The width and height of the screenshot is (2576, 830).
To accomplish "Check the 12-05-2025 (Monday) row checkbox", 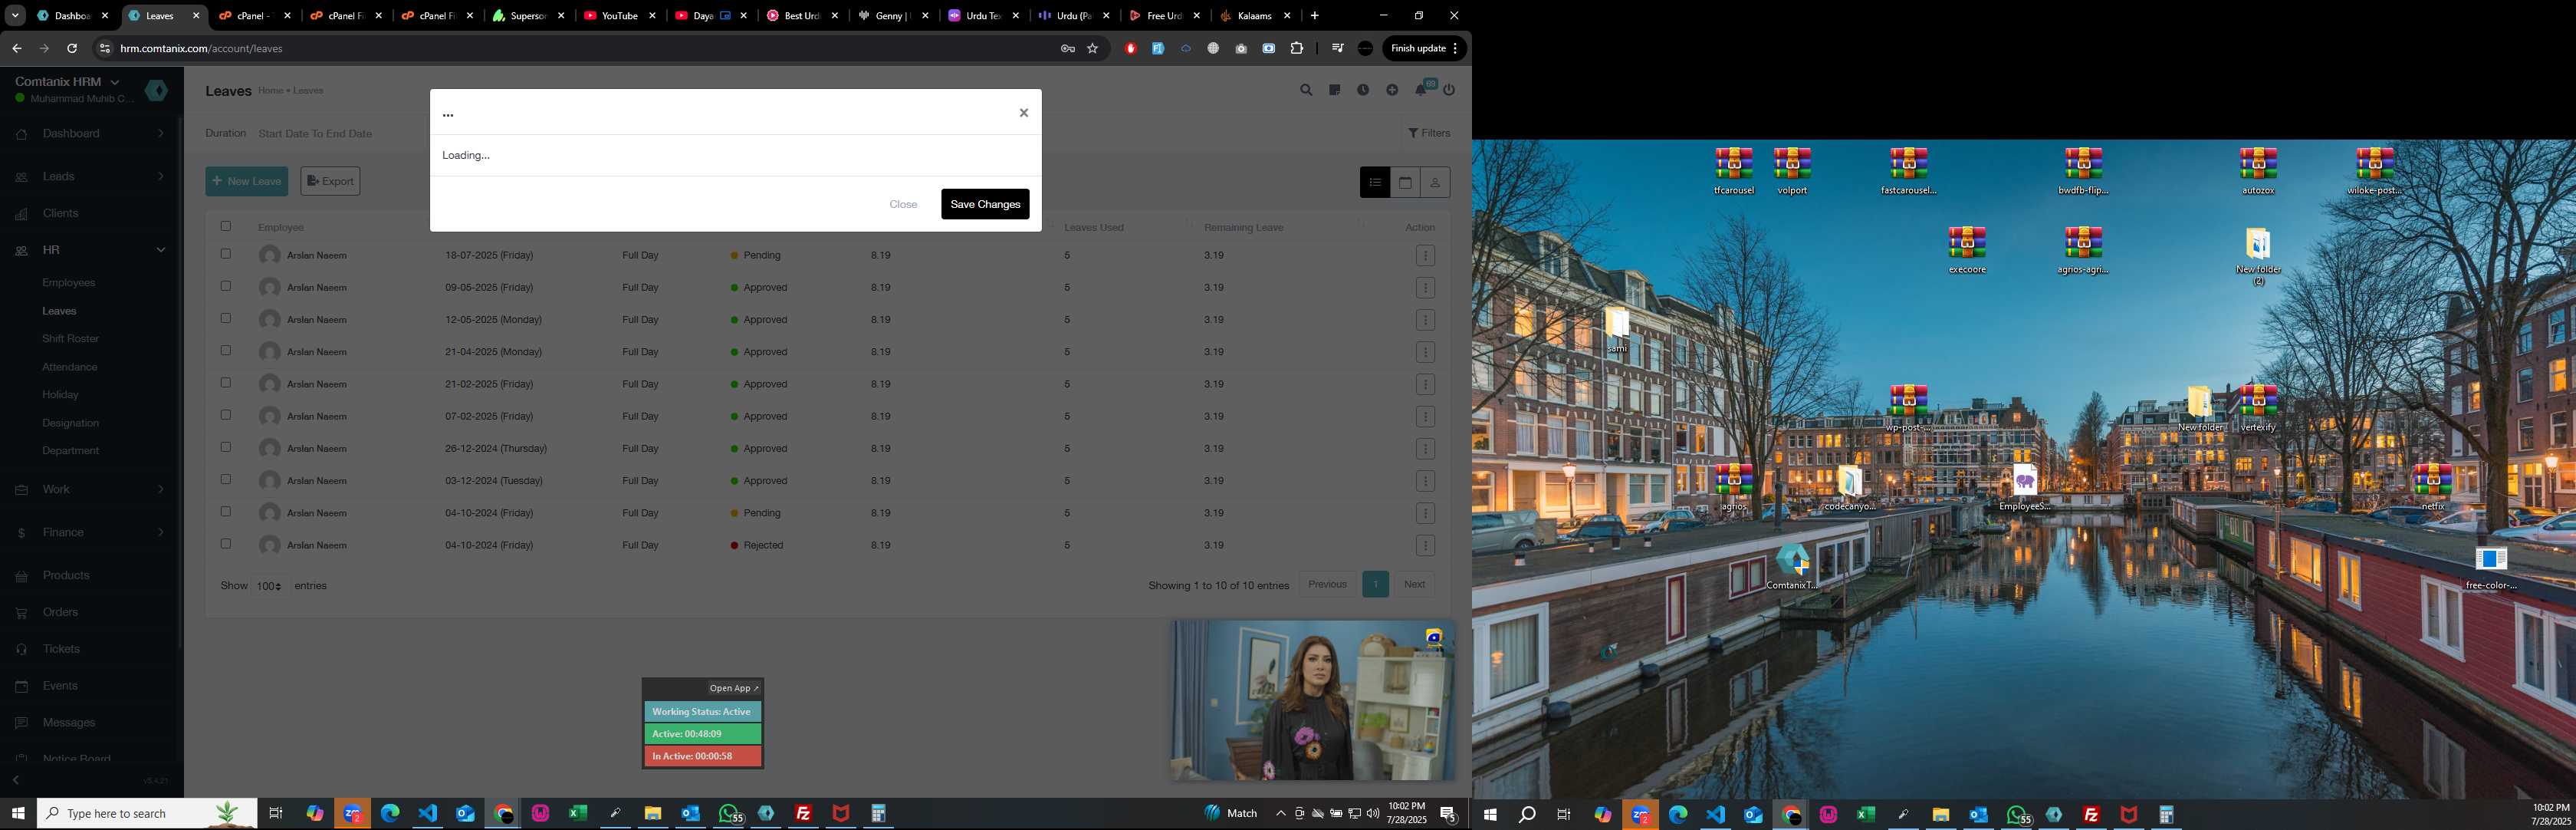I will [225, 318].
